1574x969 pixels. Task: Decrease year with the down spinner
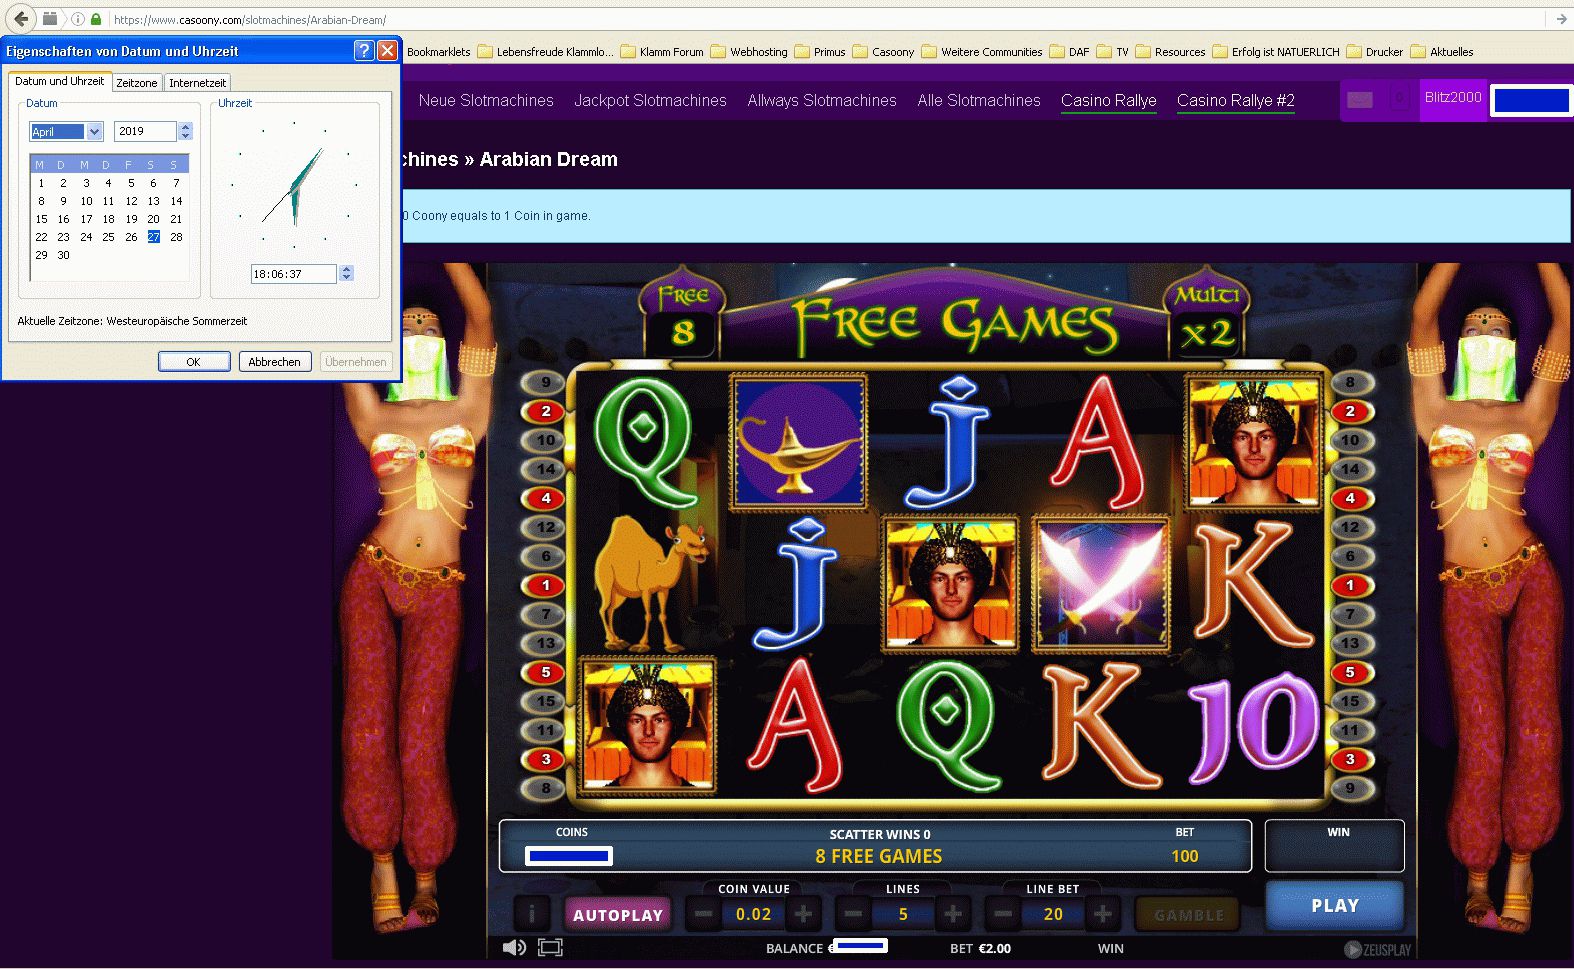tap(185, 136)
